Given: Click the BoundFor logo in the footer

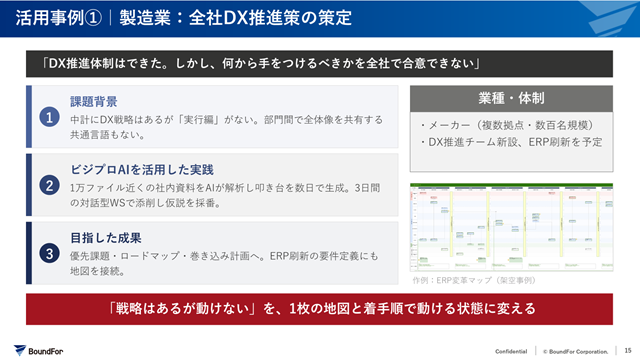Looking at the screenshot, I should click(38, 351).
